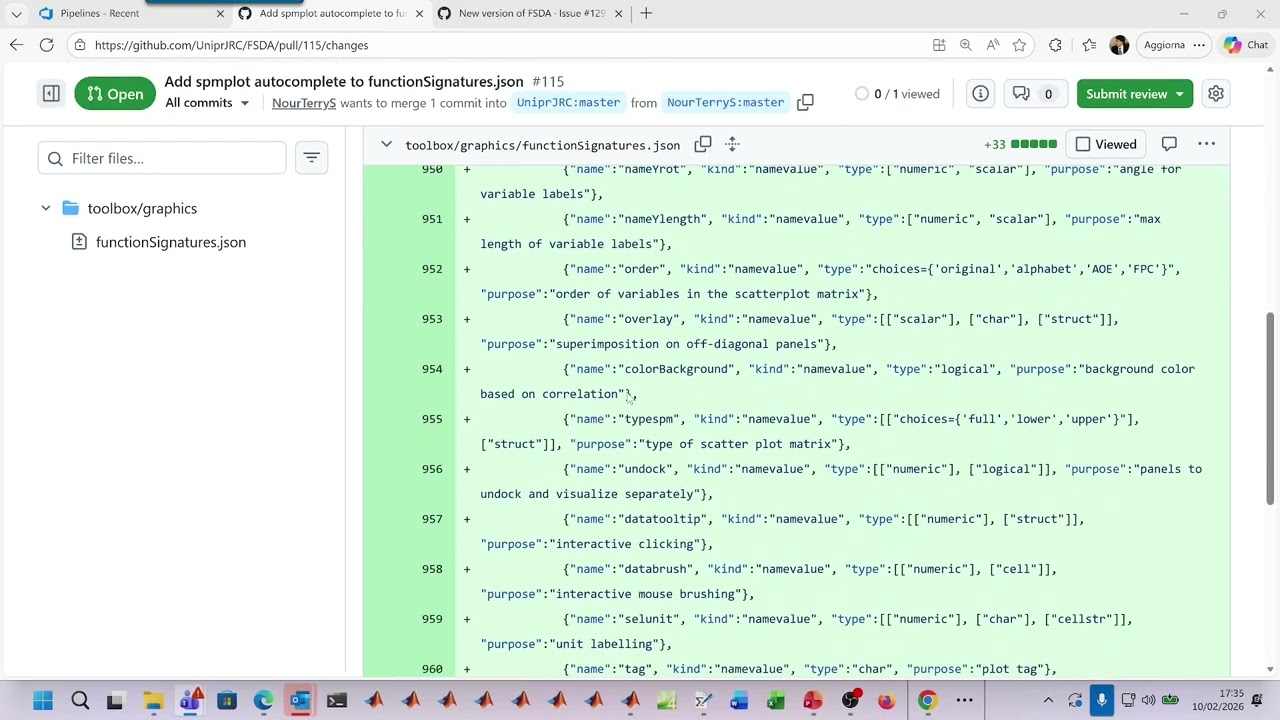The height and width of the screenshot is (720, 1280).
Task: Open the pull request info icon
Action: point(981,94)
